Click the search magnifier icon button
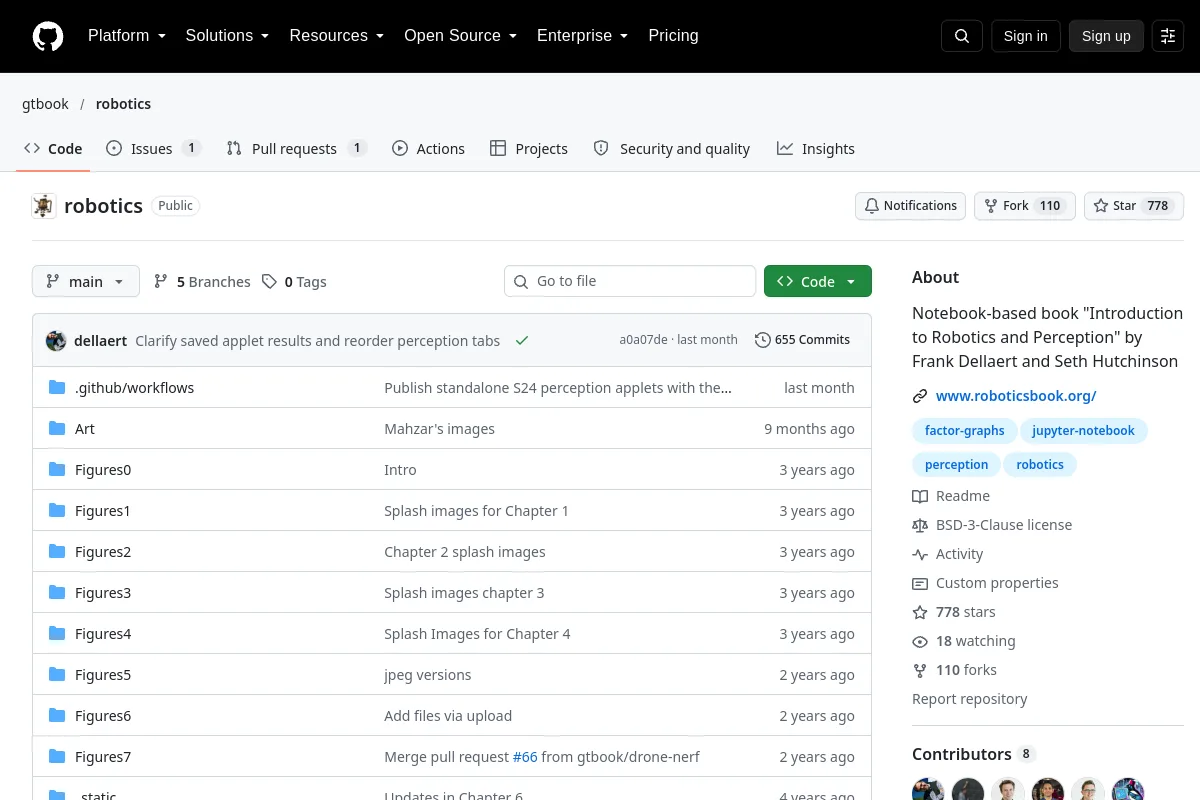 [962, 36]
